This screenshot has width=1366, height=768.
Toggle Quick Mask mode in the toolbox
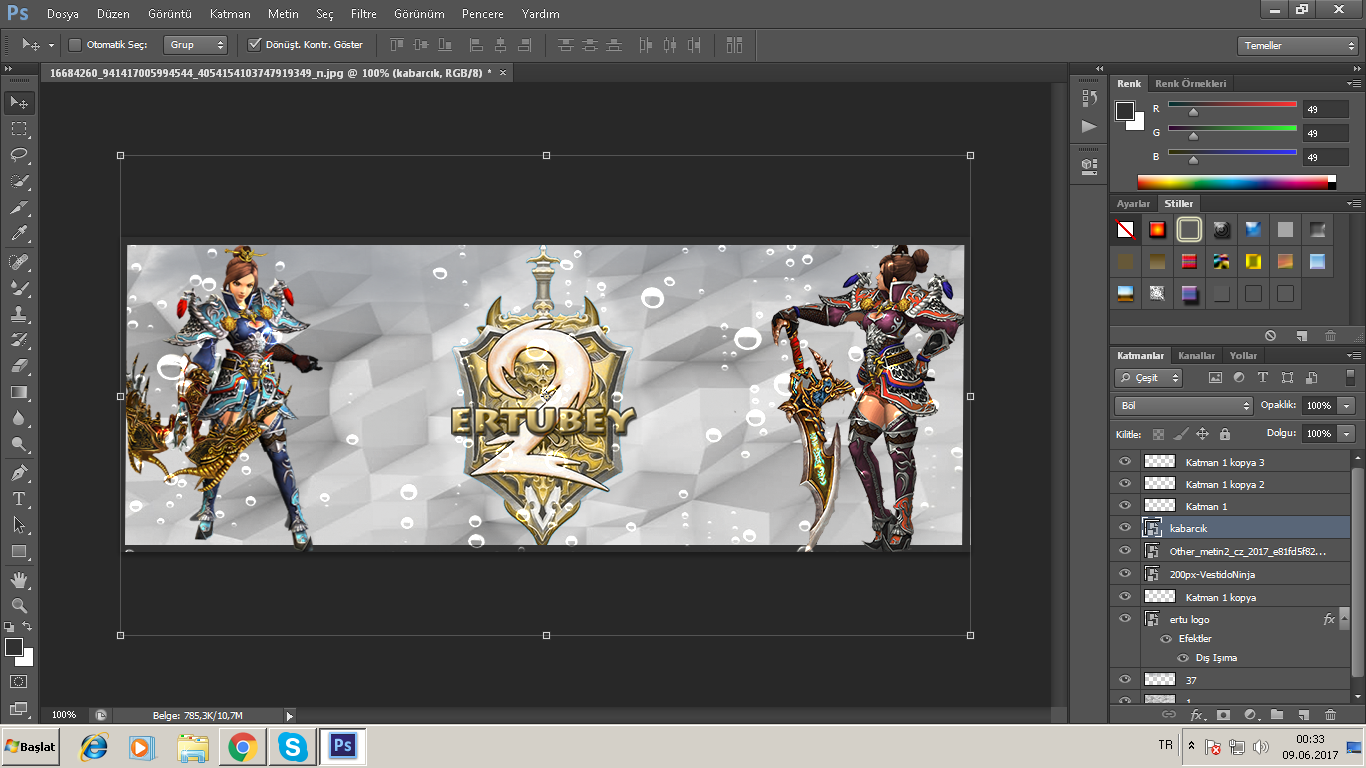(x=19, y=682)
